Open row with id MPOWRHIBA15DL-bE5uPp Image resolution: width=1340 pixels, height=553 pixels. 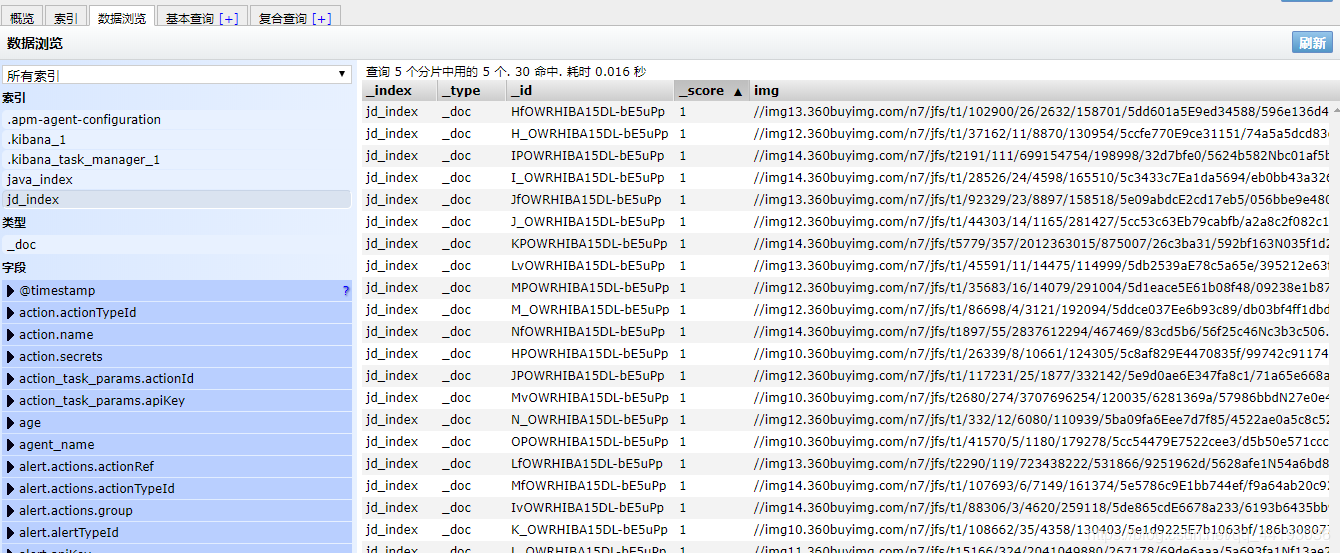point(850,287)
